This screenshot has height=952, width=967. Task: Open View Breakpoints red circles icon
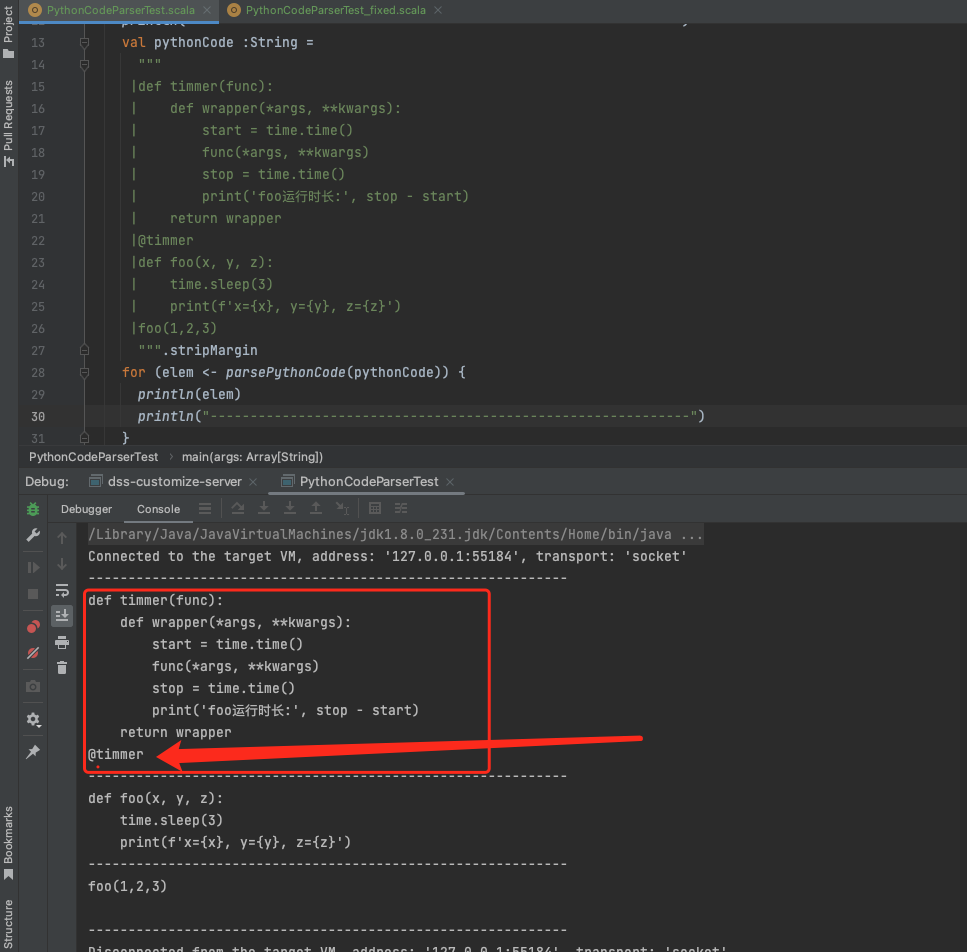(33, 626)
